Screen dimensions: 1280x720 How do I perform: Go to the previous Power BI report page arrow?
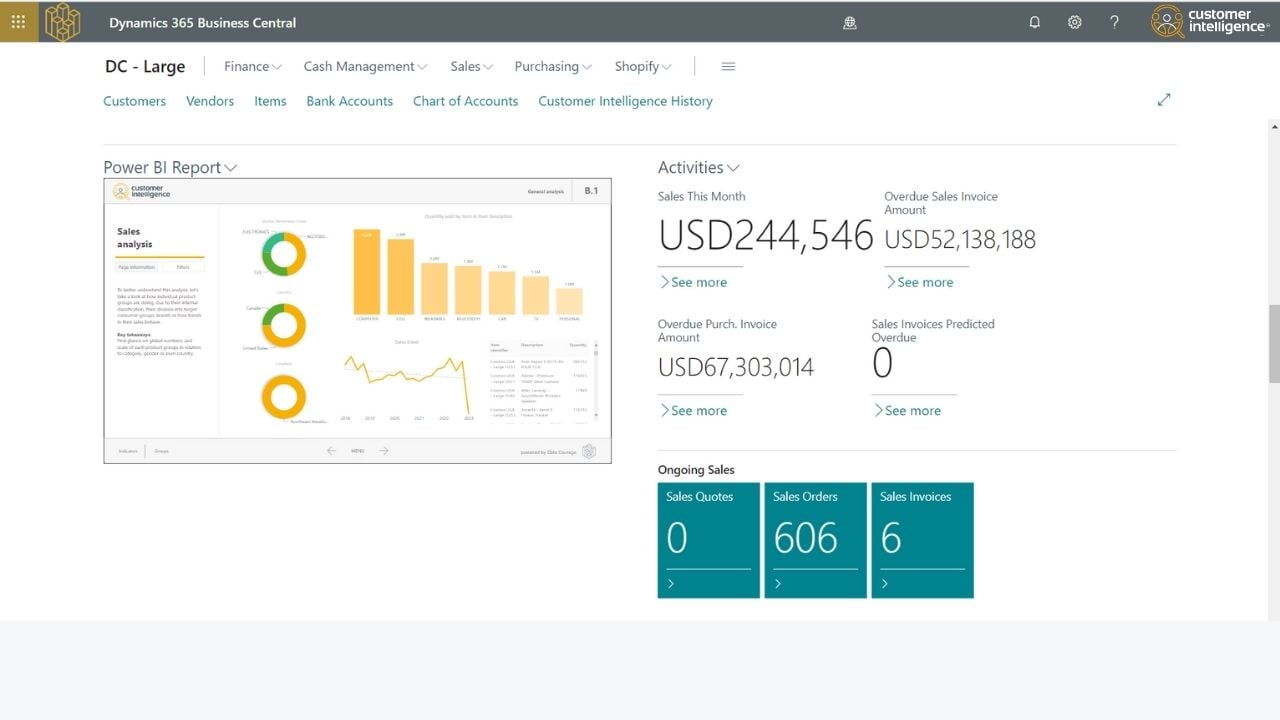tap(332, 451)
